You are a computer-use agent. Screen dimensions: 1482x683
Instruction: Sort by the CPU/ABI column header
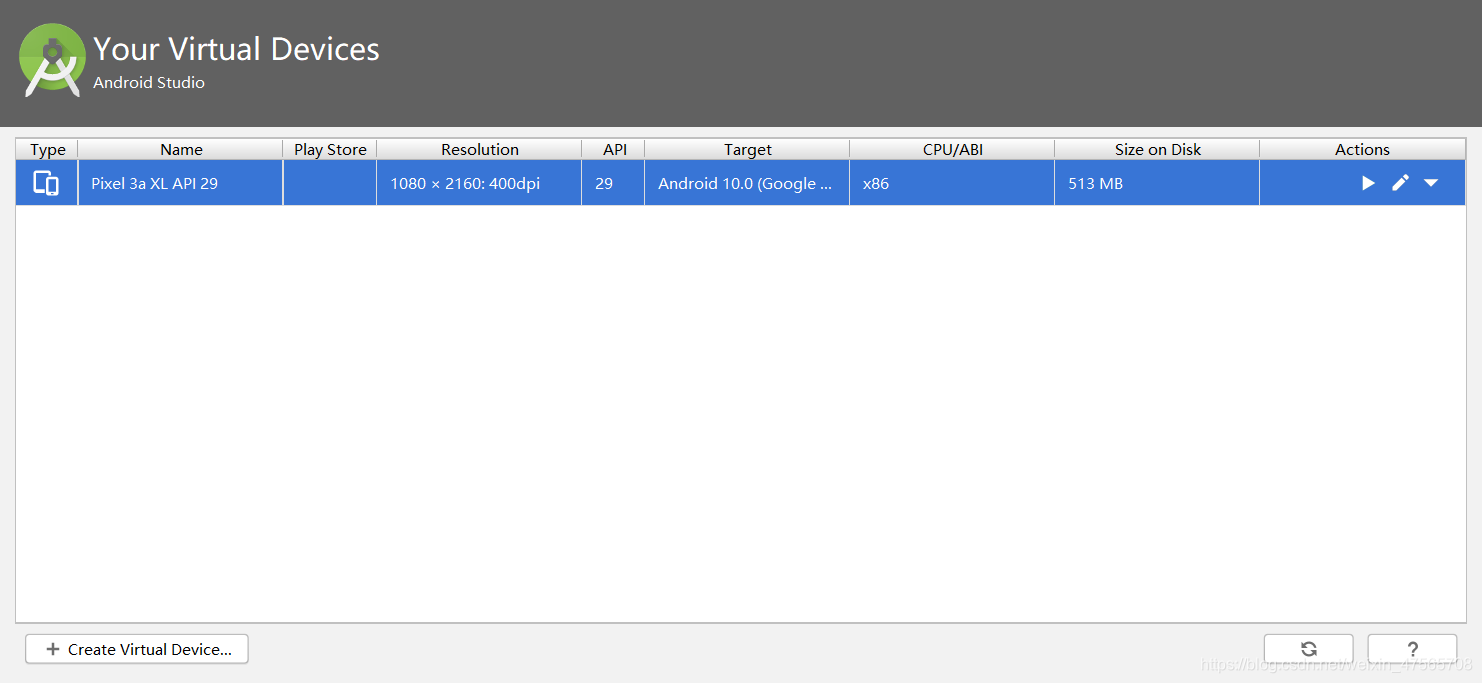[952, 149]
